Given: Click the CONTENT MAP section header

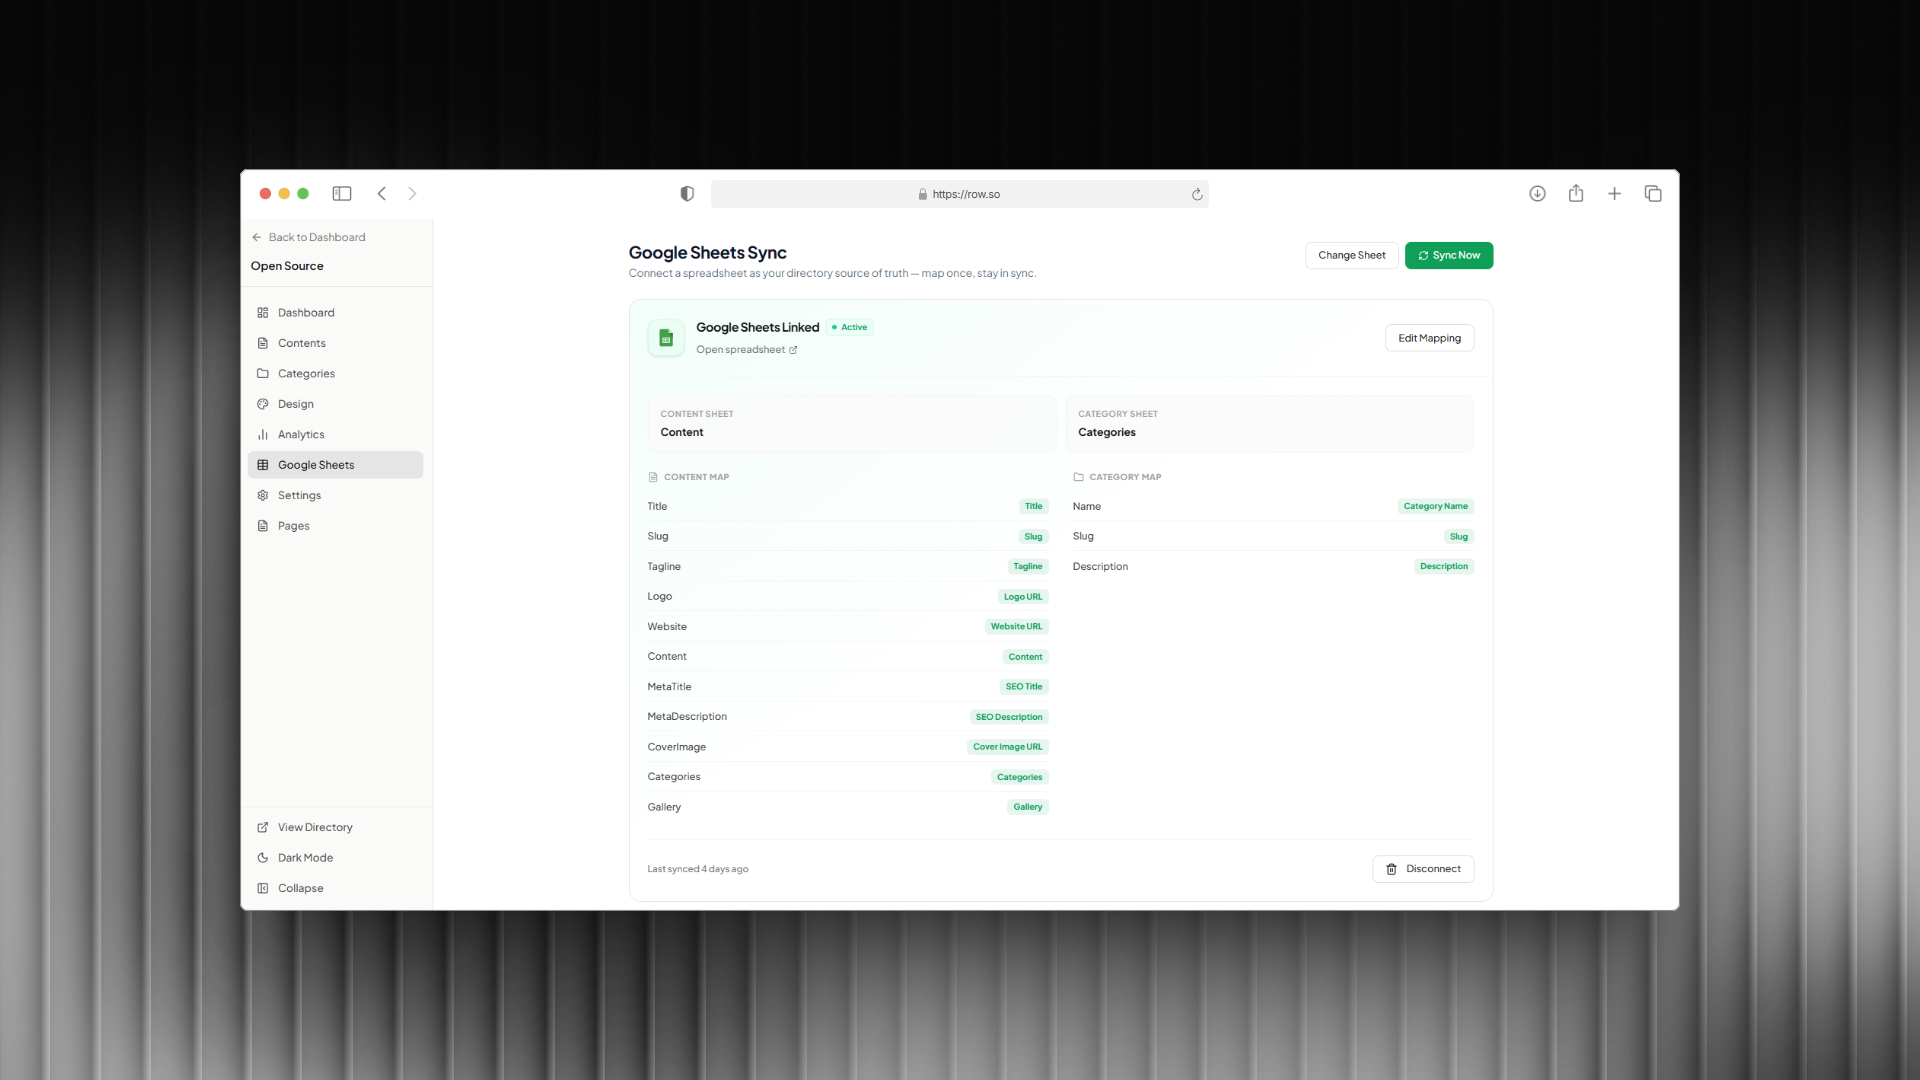Looking at the screenshot, I should coord(689,477).
